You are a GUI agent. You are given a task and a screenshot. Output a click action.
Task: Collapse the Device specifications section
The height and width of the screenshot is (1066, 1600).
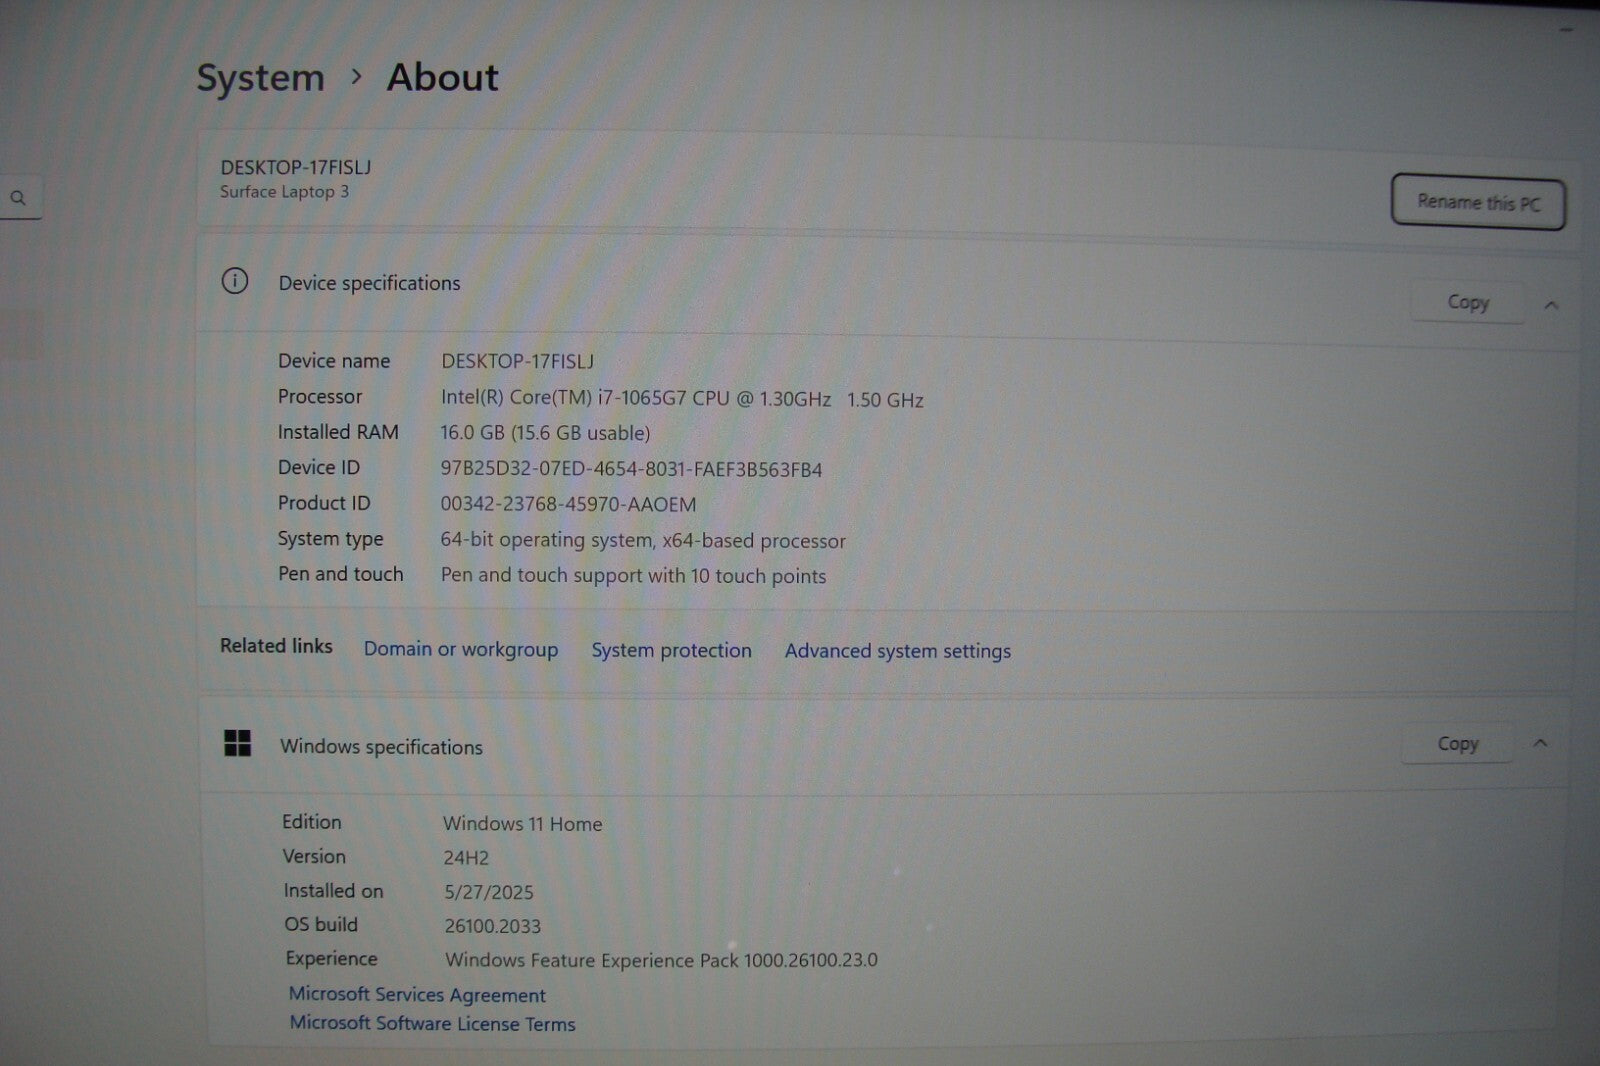coord(1551,305)
